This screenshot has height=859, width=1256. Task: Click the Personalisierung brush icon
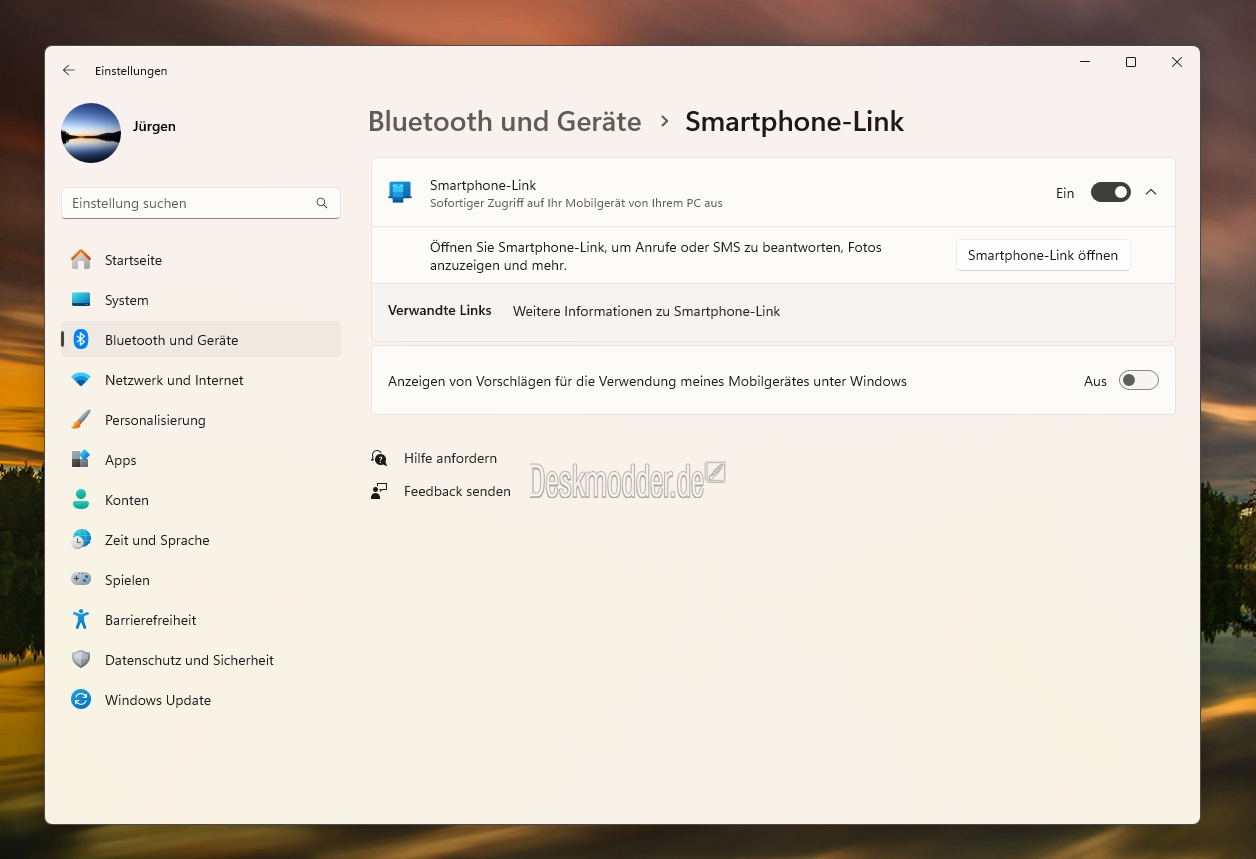[81, 420]
